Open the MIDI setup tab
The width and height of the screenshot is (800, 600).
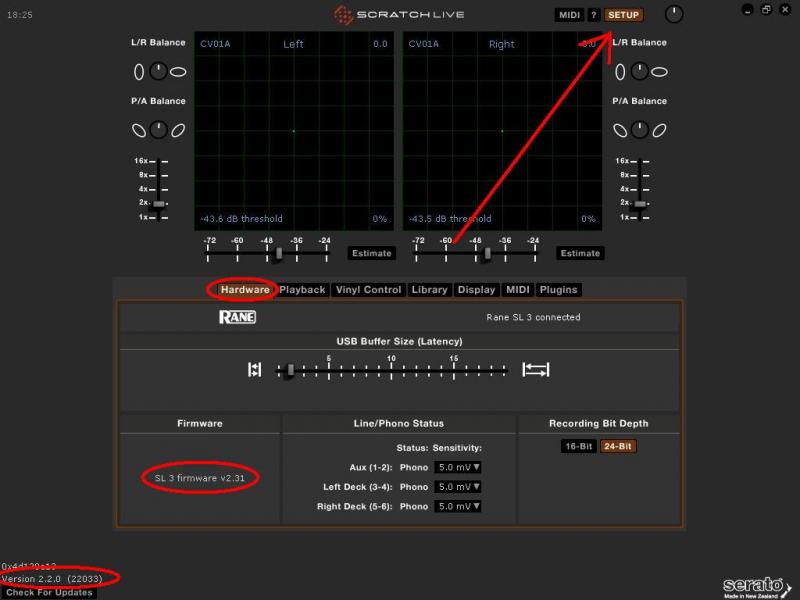(x=518, y=290)
